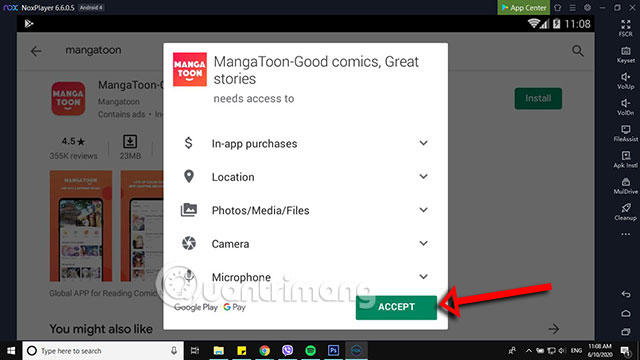Expand Photos/Media/Files permission details

coord(423,210)
